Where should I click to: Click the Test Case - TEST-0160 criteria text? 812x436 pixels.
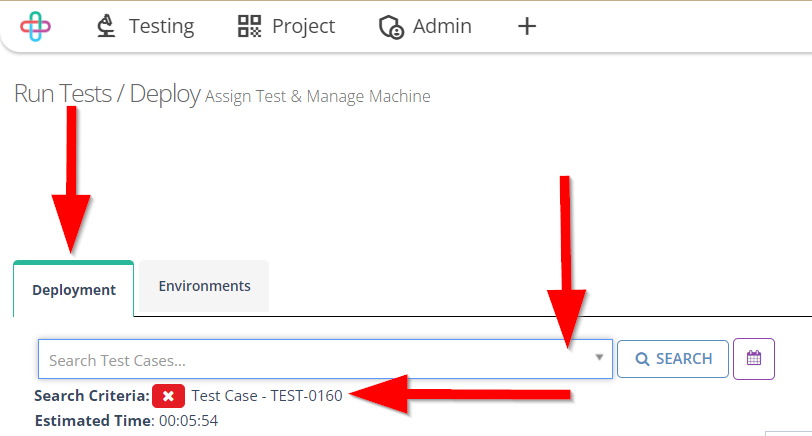tap(267, 396)
